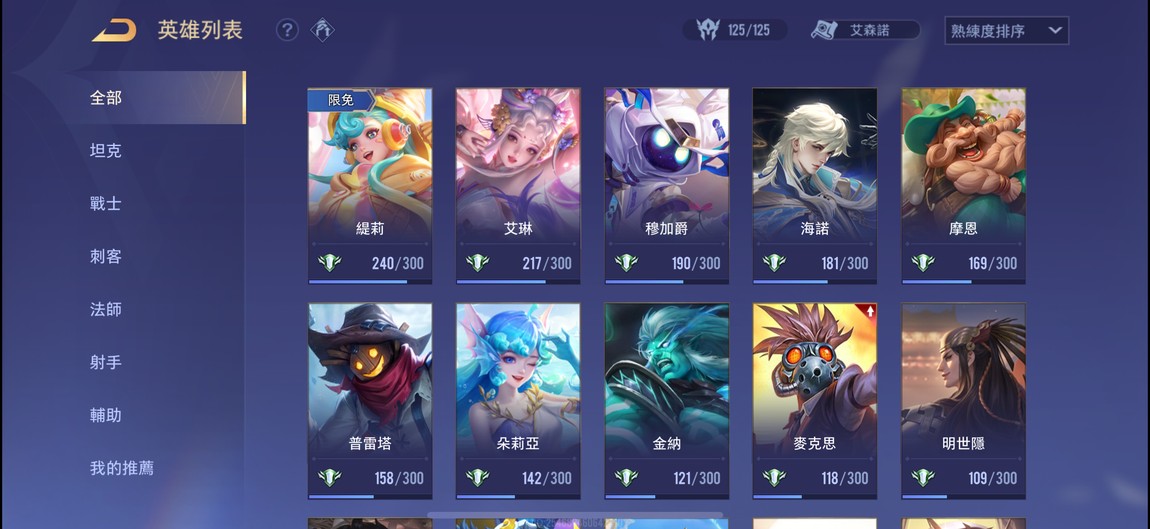This screenshot has width=1150, height=529.
Task: Click 海諾's mastery progress bar
Action: click(815, 281)
